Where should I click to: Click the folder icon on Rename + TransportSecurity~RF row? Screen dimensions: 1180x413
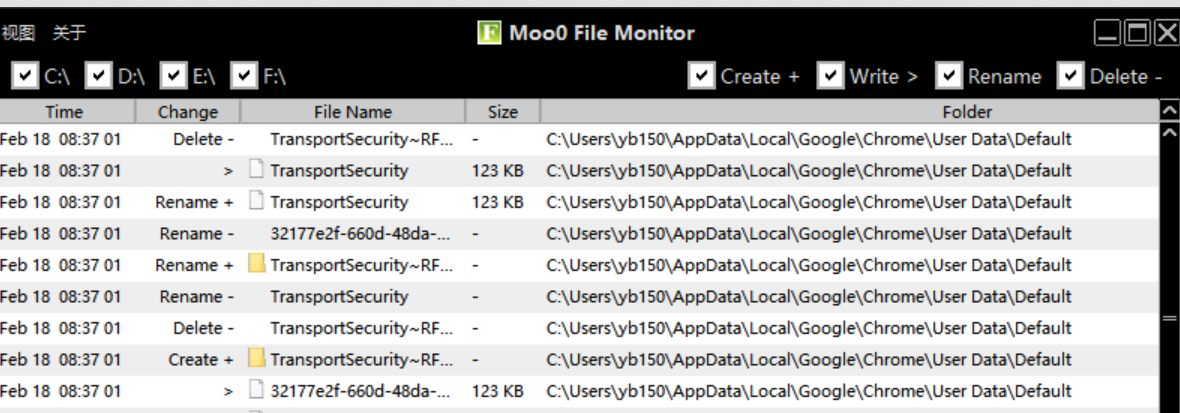[256, 265]
